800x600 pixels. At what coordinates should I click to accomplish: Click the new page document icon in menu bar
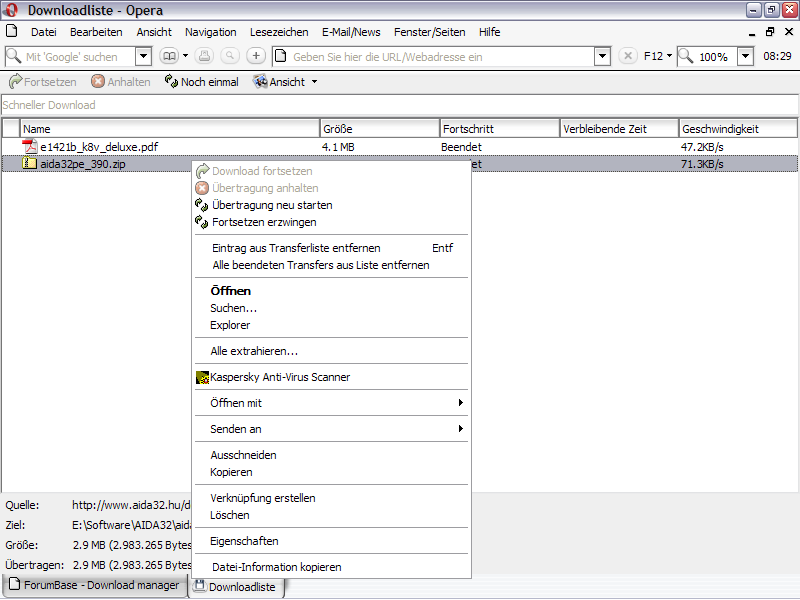click(x=11, y=31)
